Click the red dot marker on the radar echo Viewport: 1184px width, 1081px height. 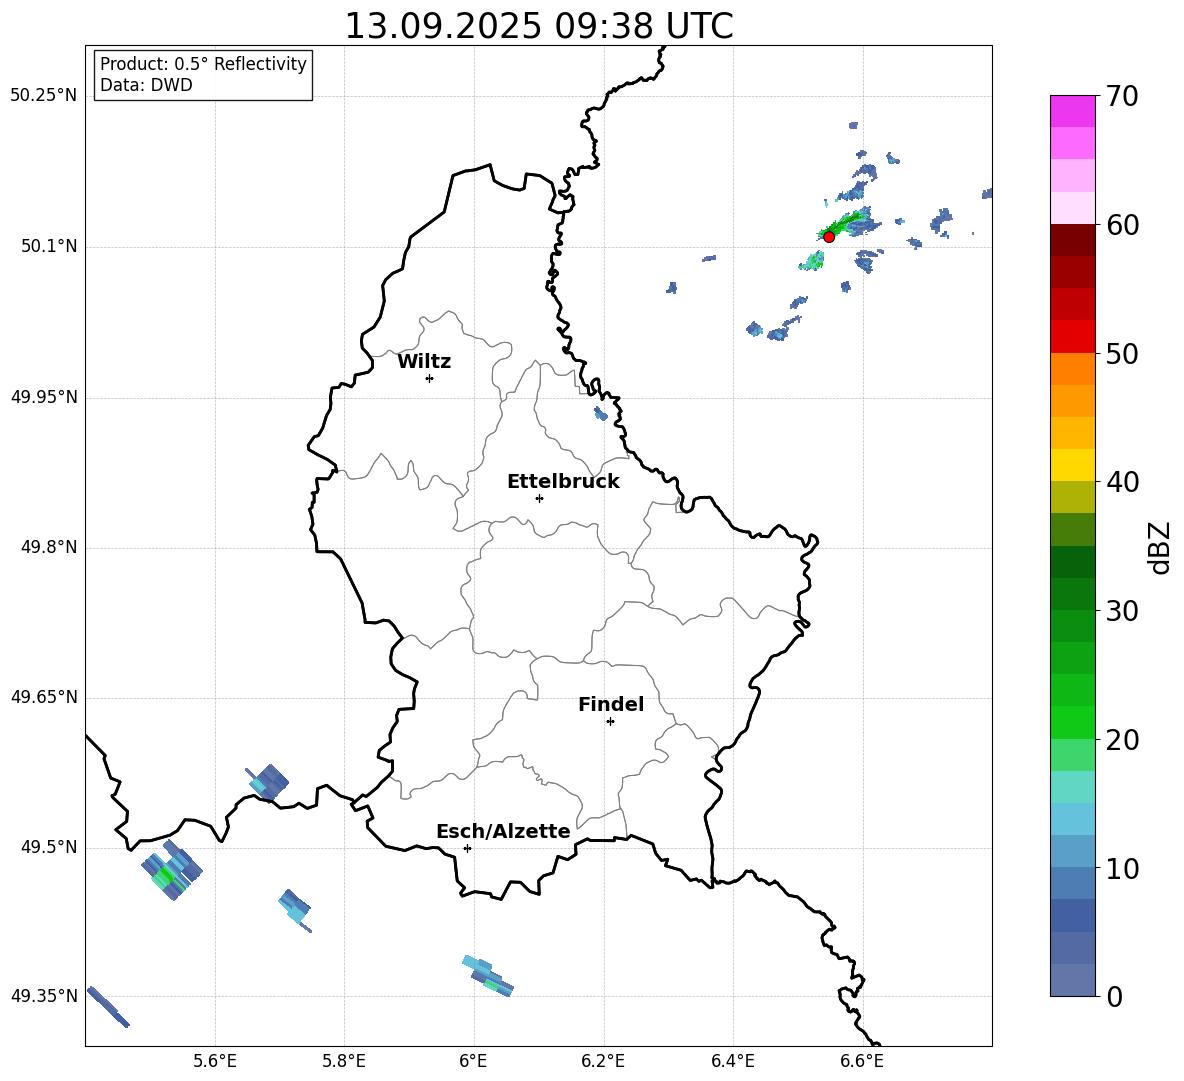pyautogui.click(x=828, y=237)
